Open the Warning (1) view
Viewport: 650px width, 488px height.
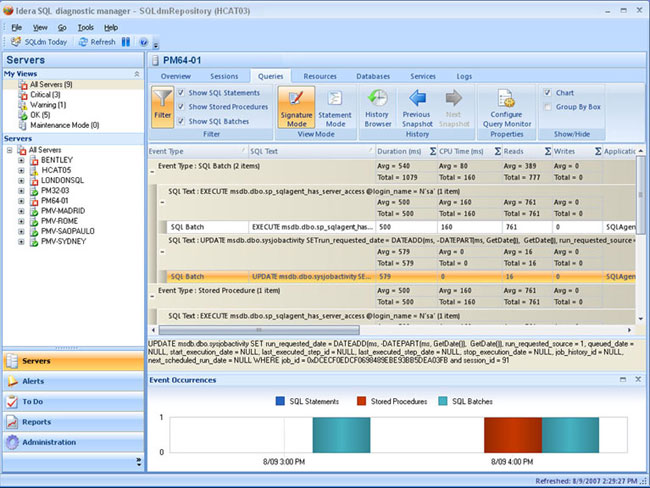coord(48,105)
